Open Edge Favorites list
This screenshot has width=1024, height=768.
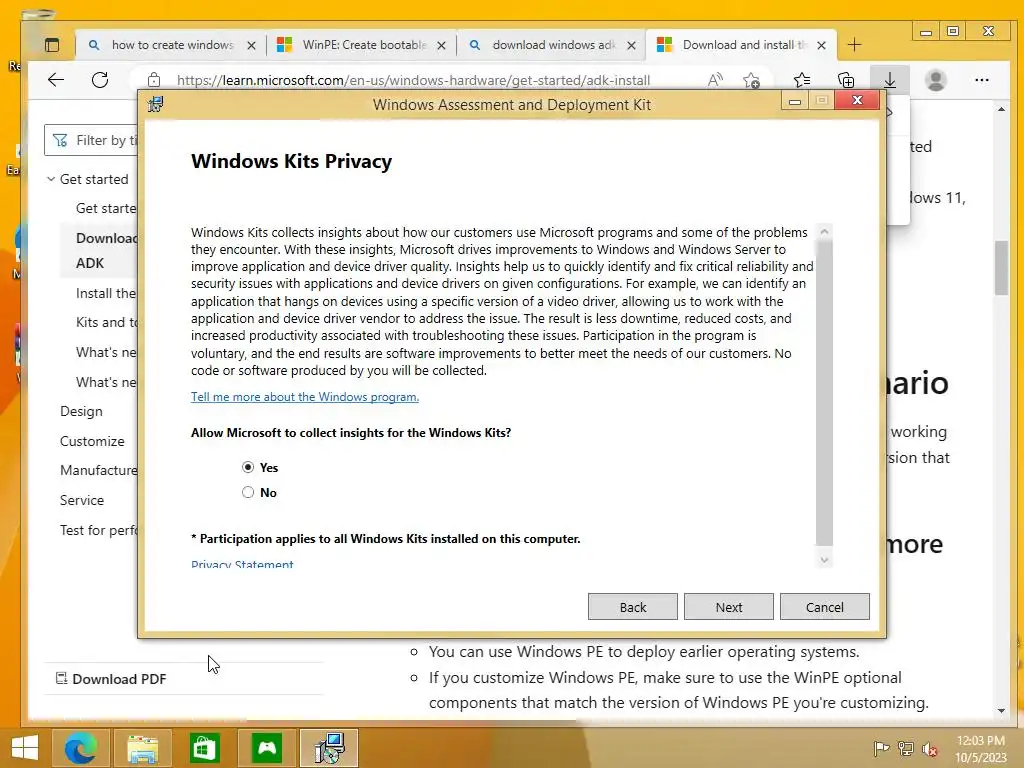point(802,80)
